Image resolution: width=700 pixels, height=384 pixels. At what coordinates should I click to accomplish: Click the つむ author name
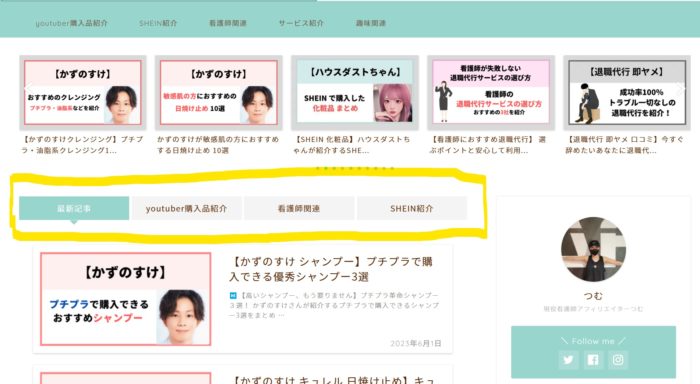(x=593, y=296)
